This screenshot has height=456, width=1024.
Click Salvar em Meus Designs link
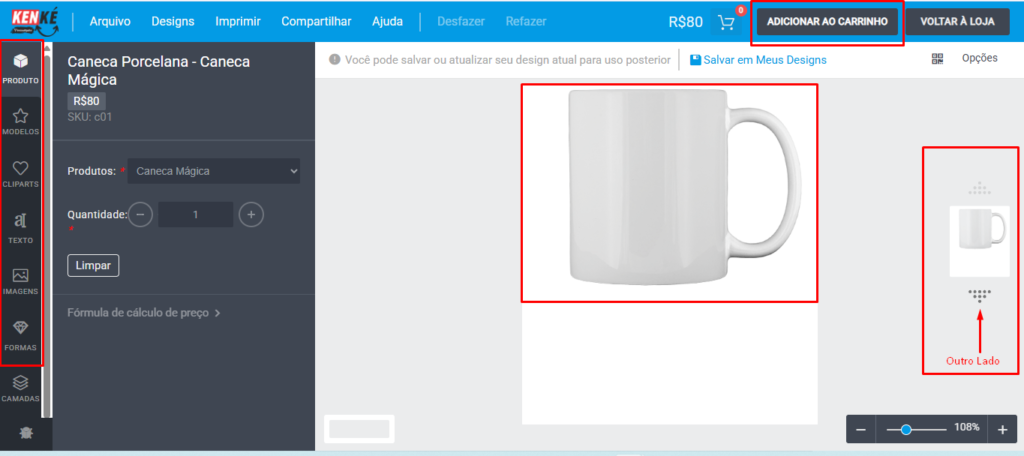pos(758,60)
